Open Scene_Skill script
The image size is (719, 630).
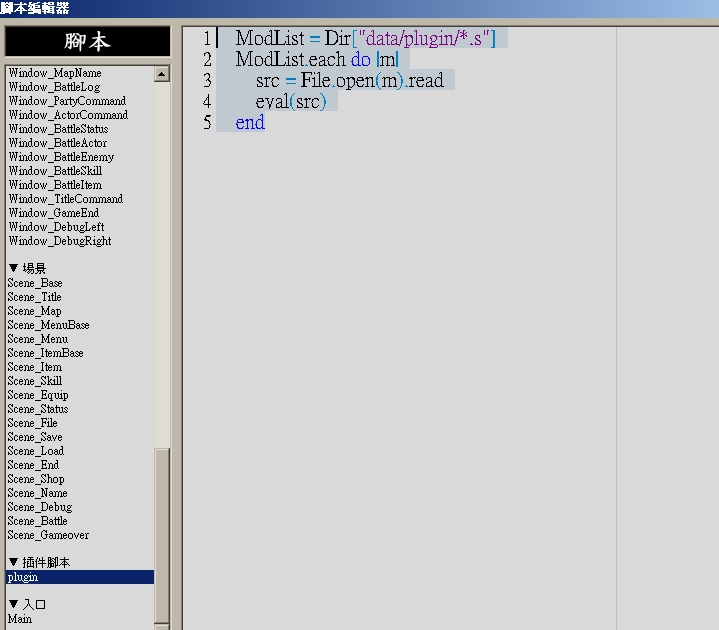point(34,381)
